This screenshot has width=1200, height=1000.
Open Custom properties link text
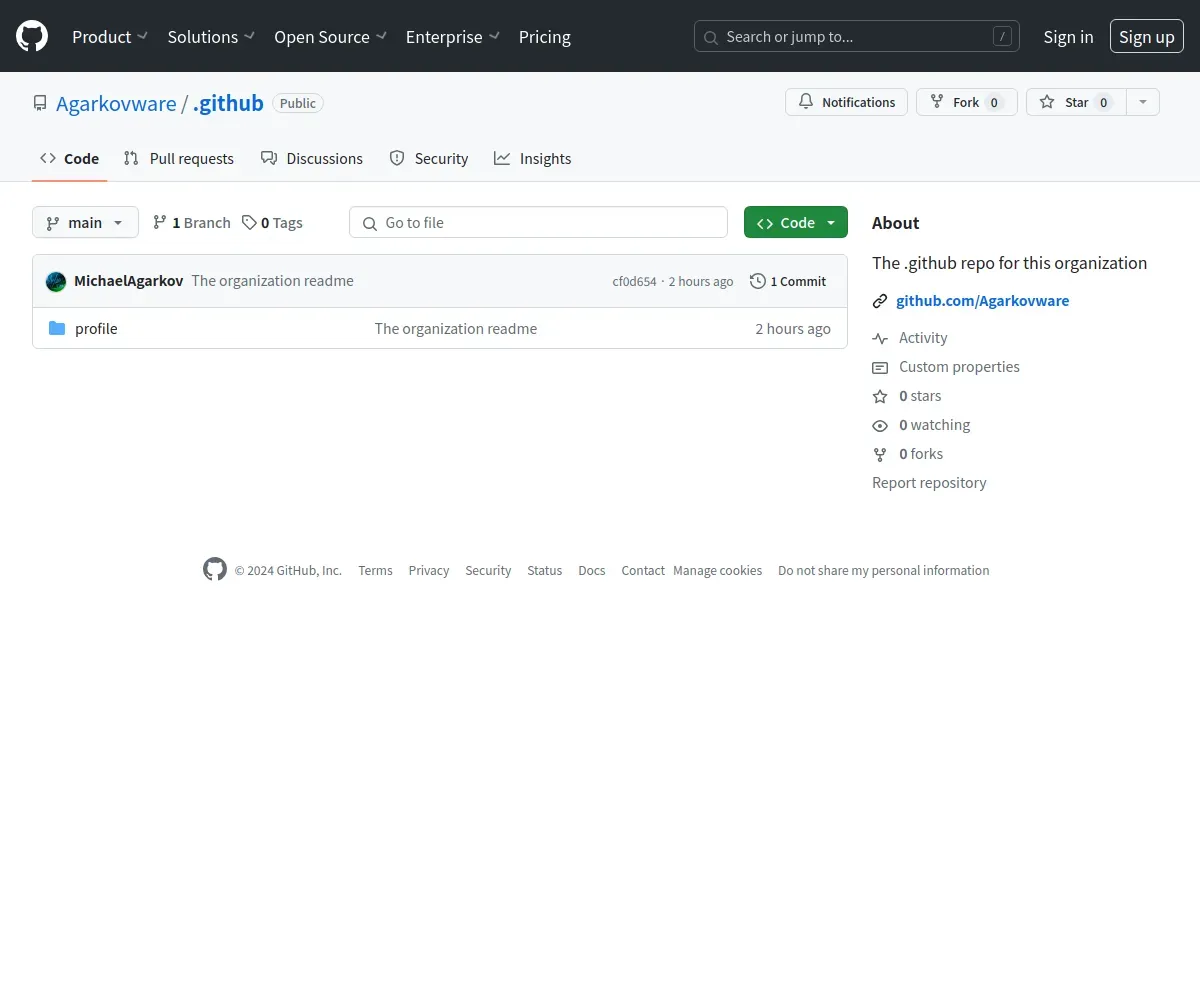click(959, 367)
